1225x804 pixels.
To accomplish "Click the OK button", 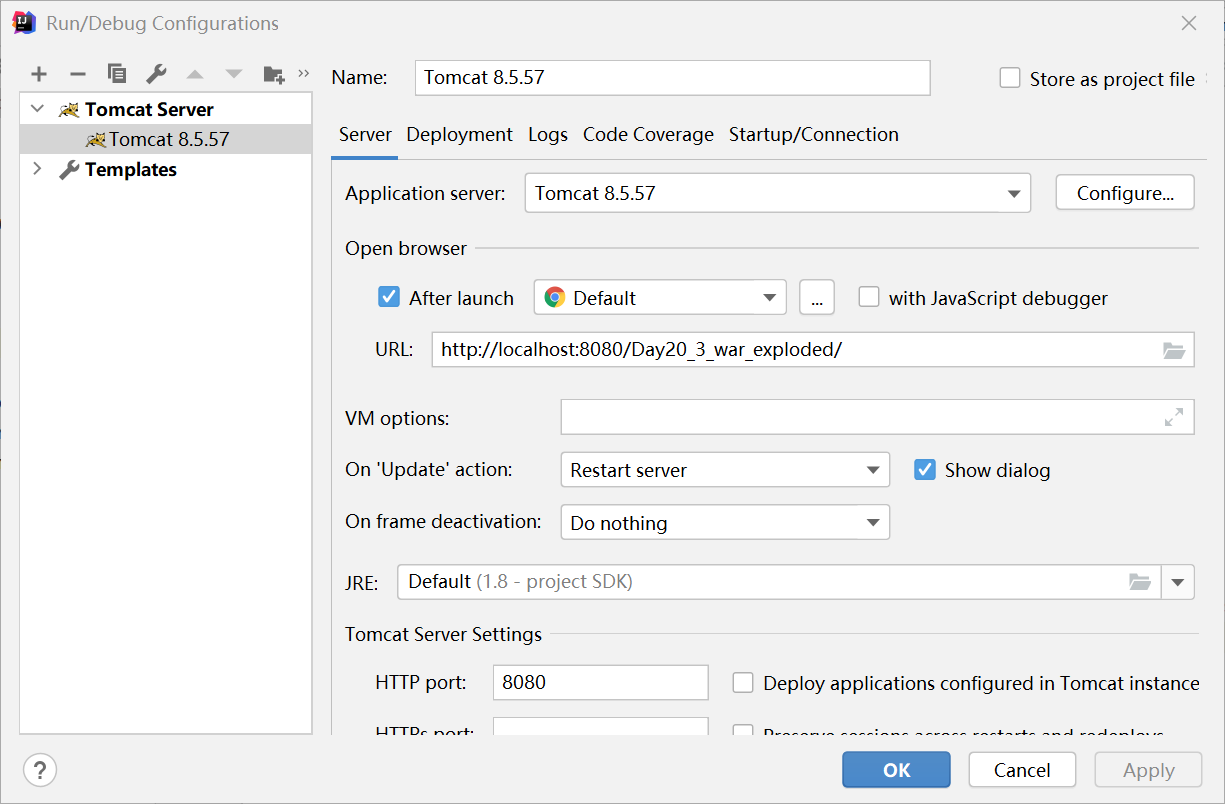I will pyautogui.click(x=896, y=770).
